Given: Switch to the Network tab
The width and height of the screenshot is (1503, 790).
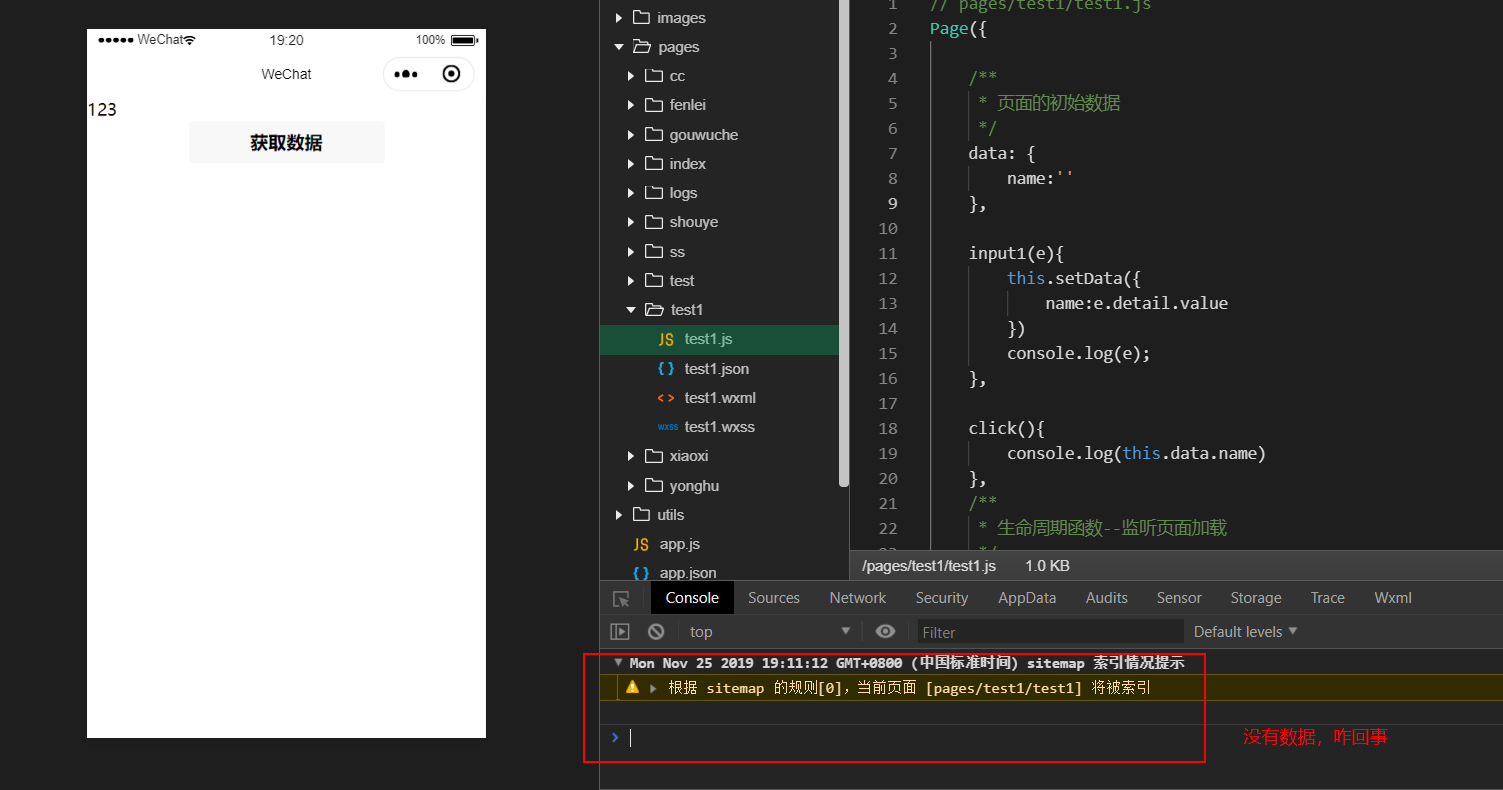Looking at the screenshot, I should pyautogui.click(x=858, y=598).
